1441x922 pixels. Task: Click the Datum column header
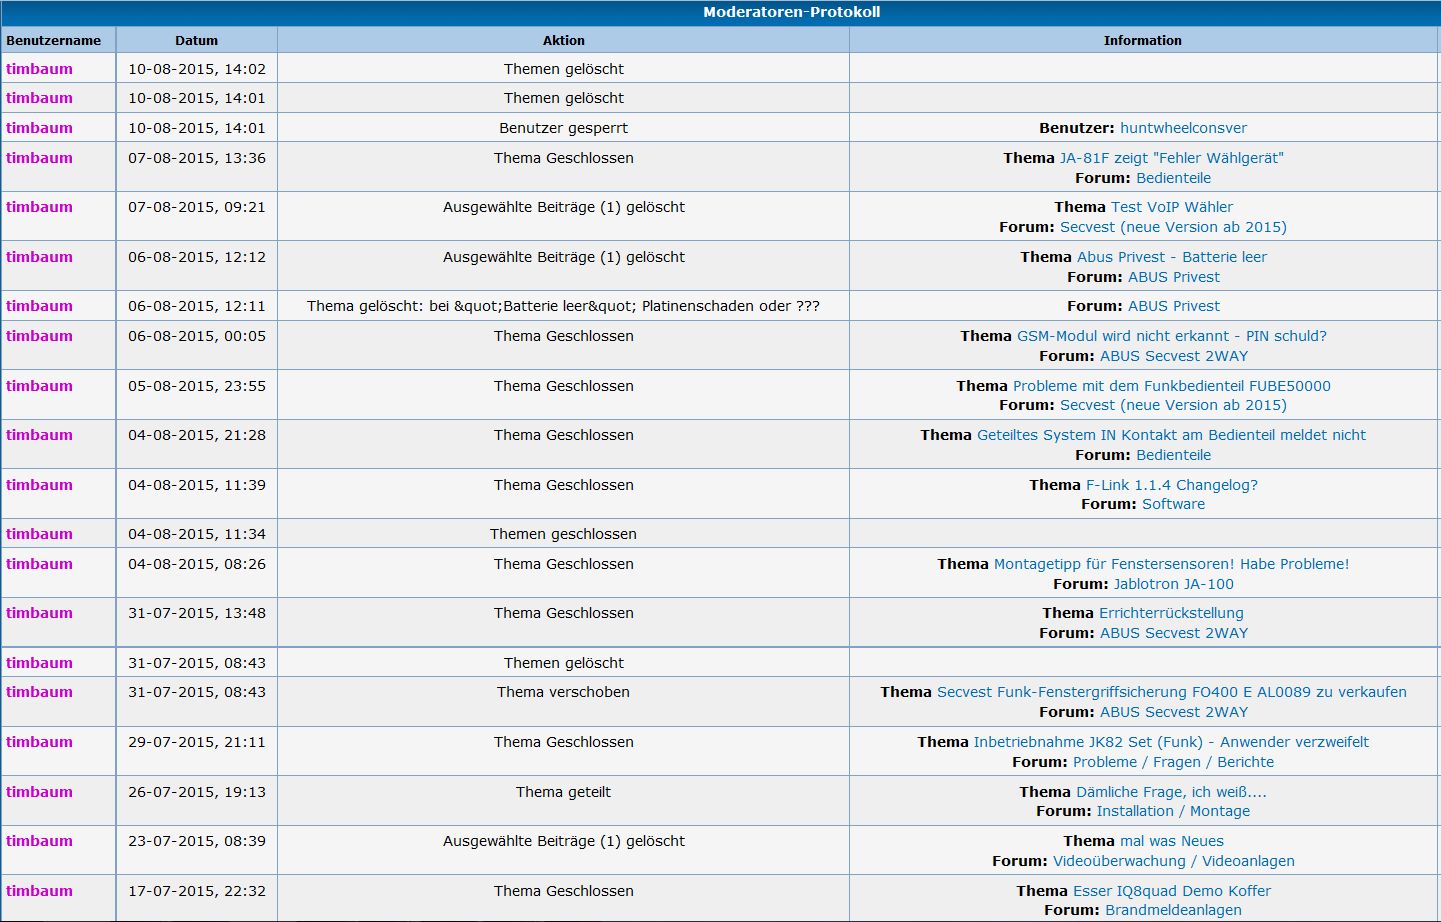coord(196,41)
